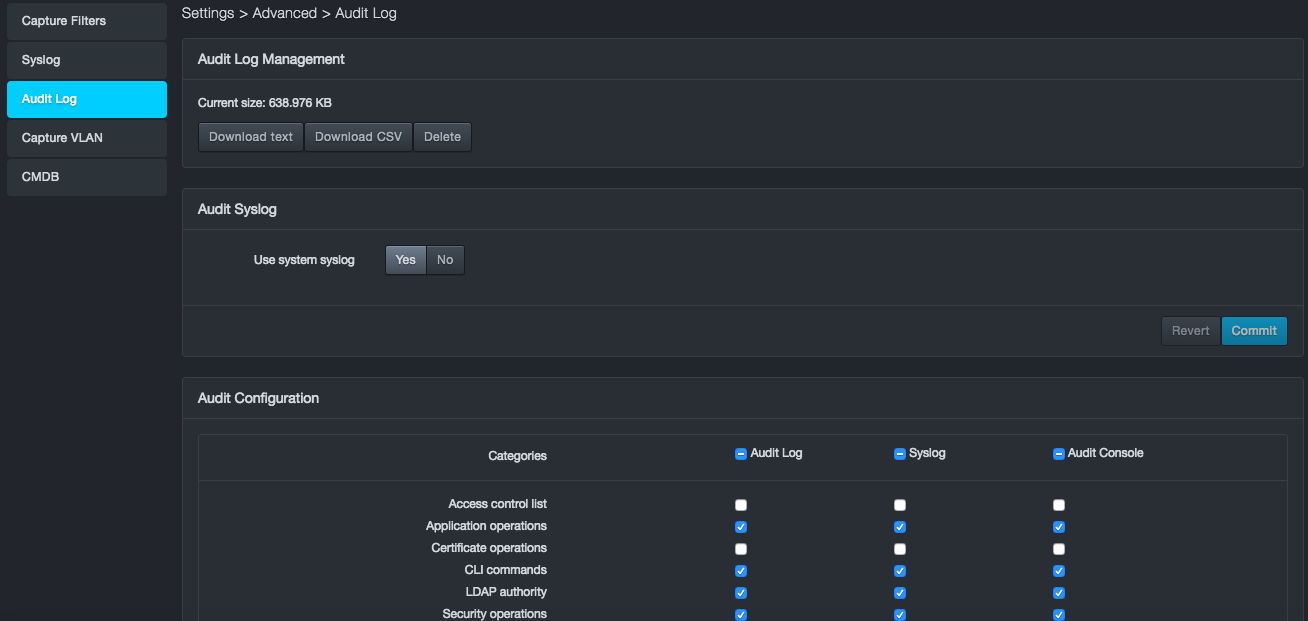The height and width of the screenshot is (621, 1308).
Task: Uncheck CLI commands under Audit Log column
Action: 741,571
